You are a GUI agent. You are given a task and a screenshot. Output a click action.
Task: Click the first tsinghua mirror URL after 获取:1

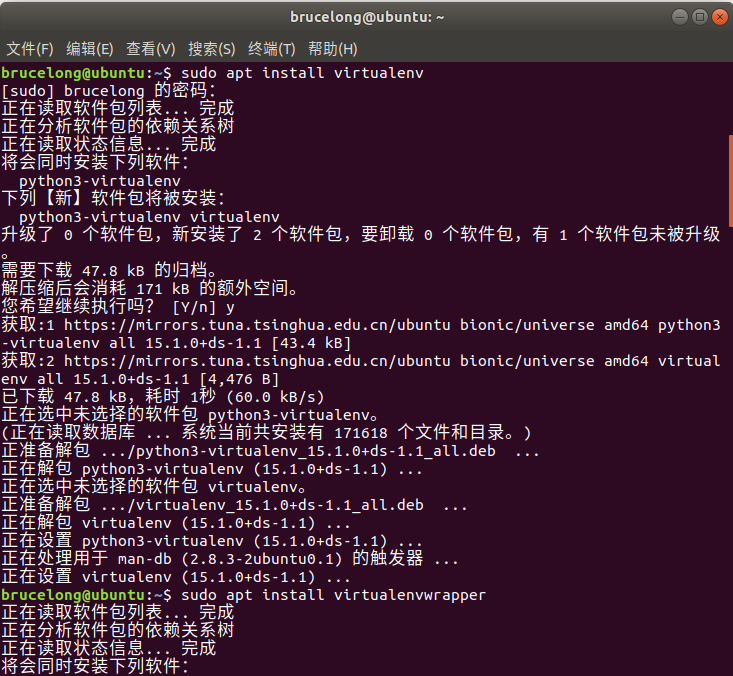point(257,325)
